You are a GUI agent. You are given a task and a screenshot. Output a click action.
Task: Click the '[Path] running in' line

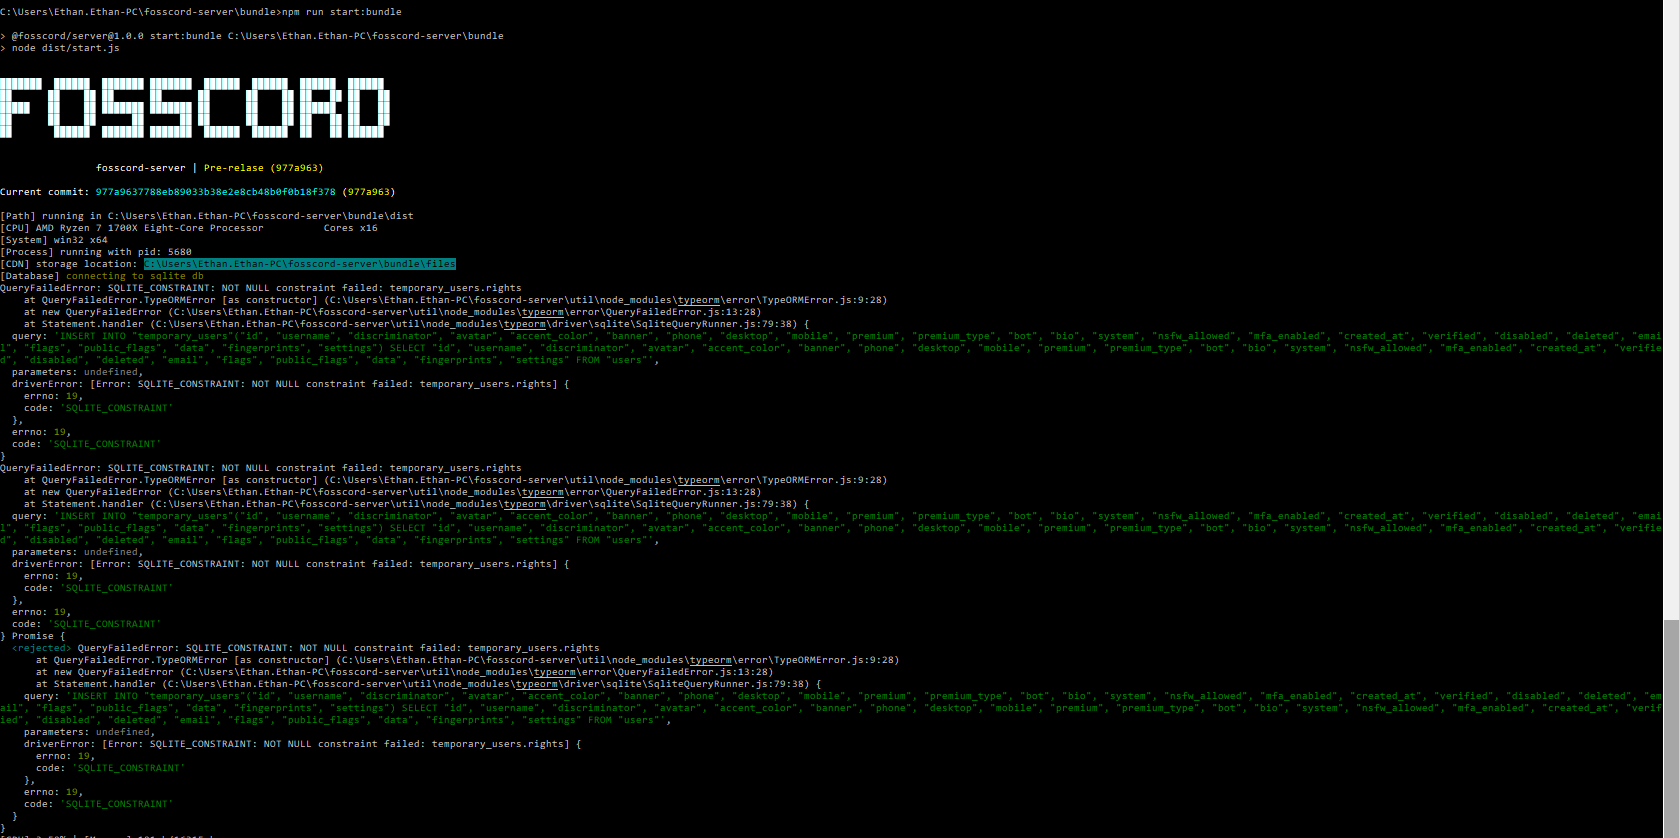(x=207, y=216)
